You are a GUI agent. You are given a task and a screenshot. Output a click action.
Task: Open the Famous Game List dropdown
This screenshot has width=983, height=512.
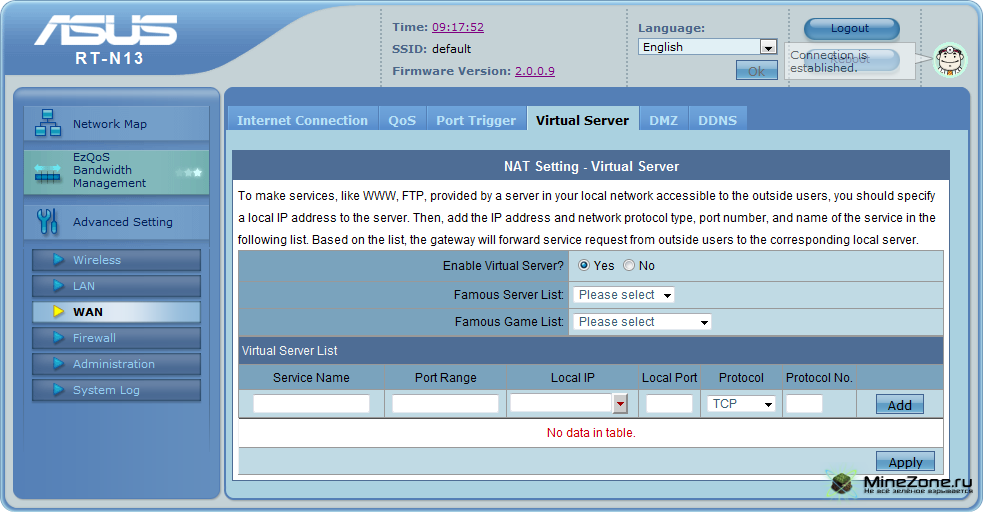[641, 322]
